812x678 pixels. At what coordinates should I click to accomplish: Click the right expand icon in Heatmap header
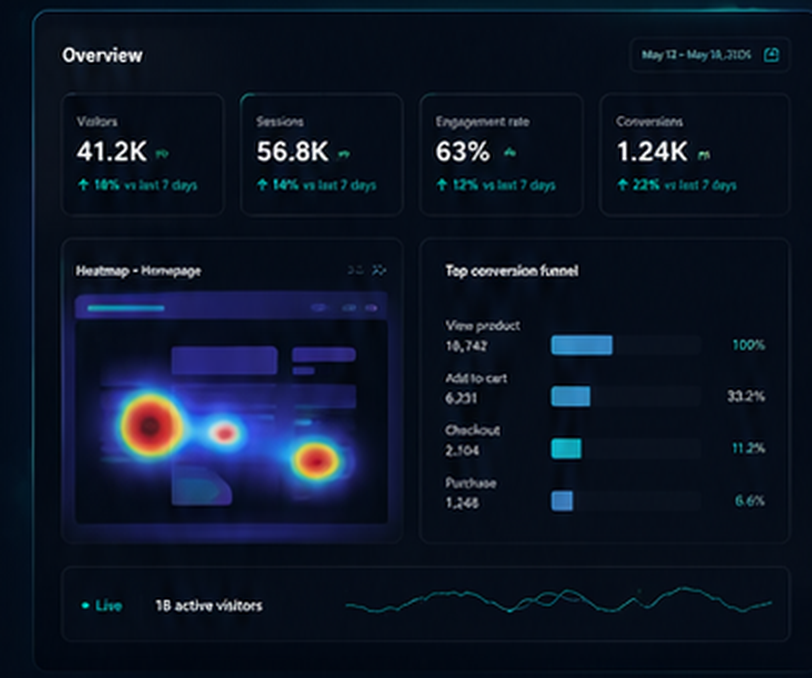point(379,270)
